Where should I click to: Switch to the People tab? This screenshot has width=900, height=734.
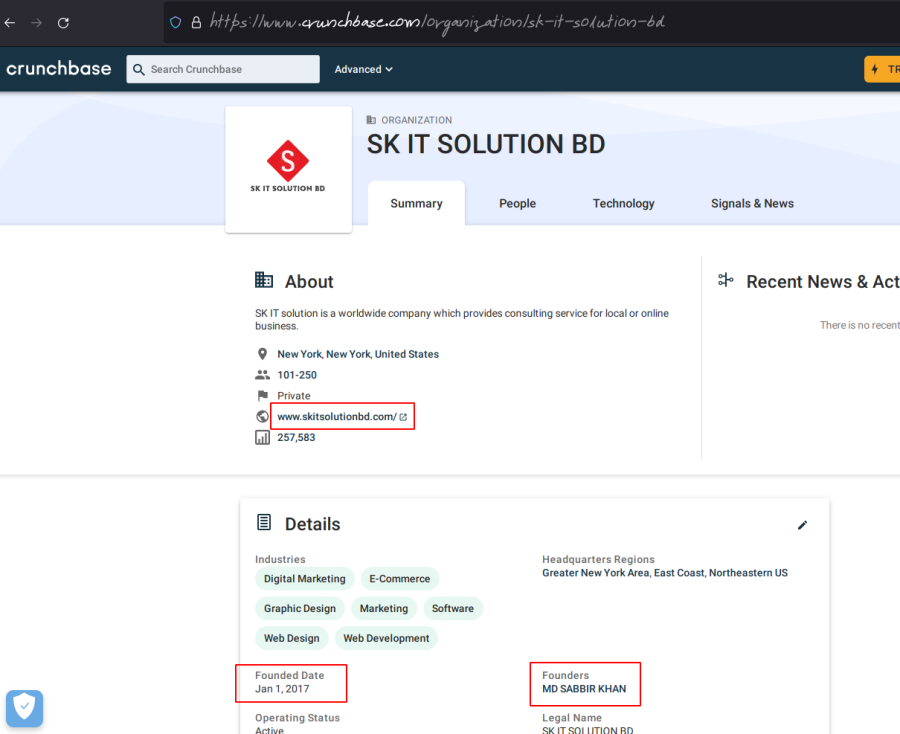517,203
